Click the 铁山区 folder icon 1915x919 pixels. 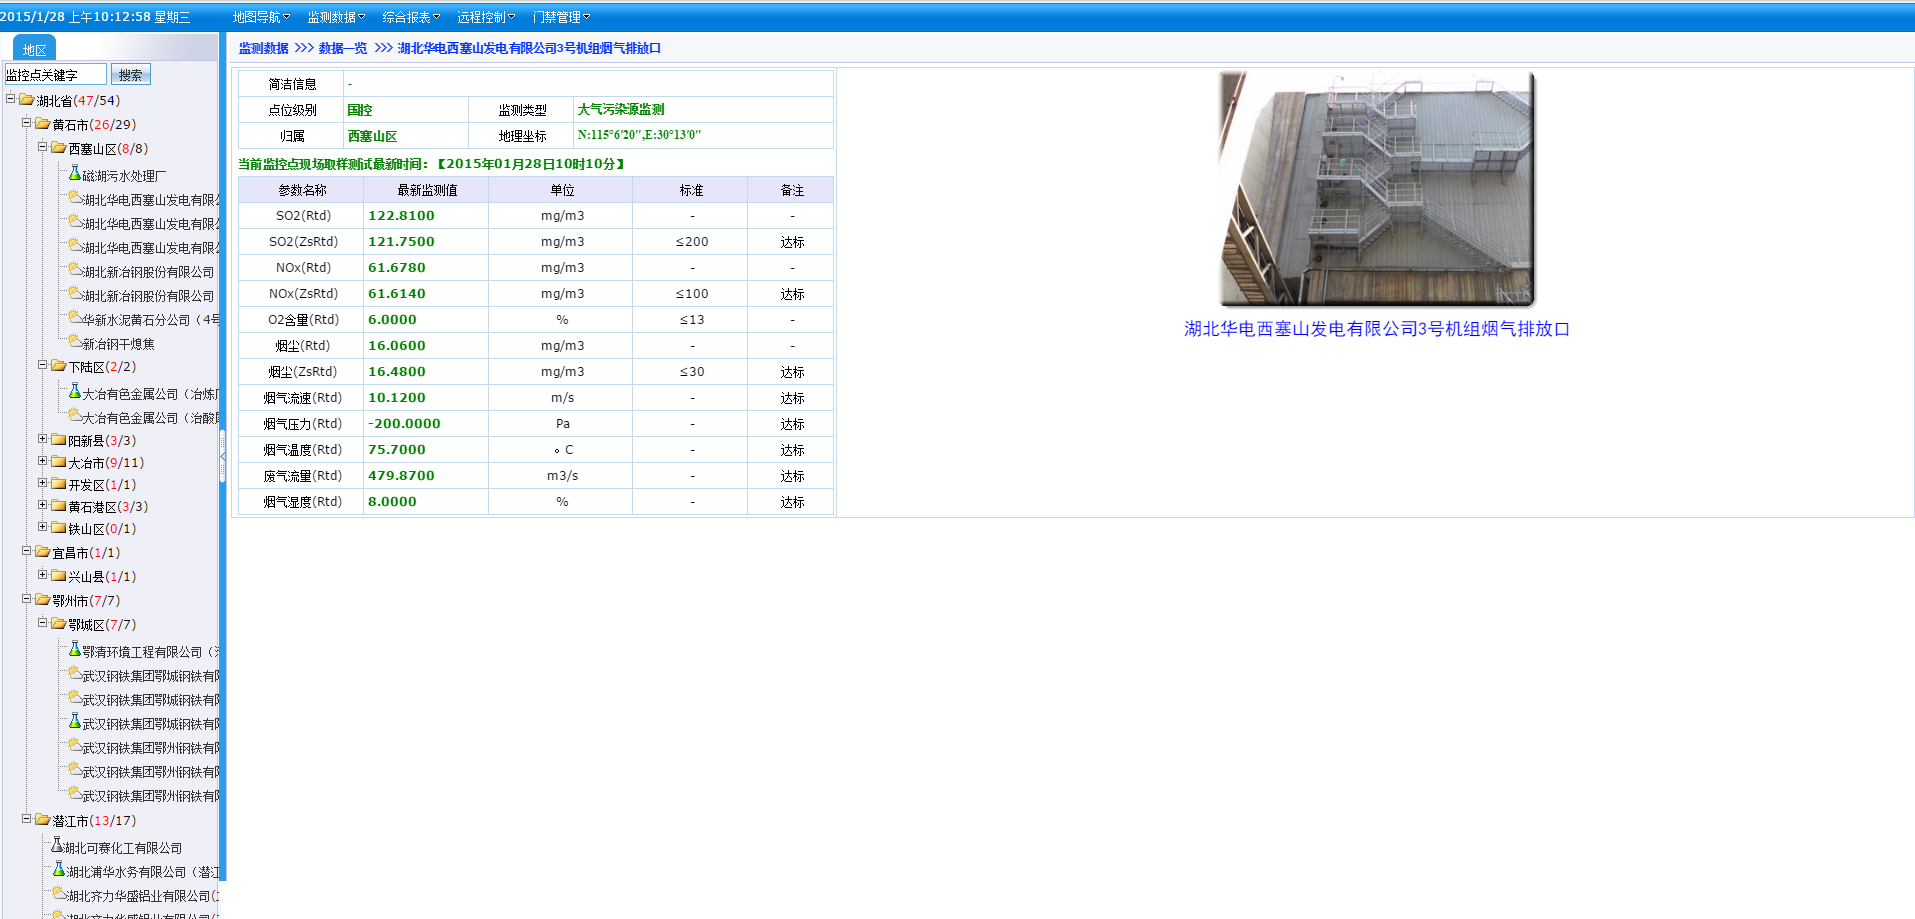coord(59,528)
